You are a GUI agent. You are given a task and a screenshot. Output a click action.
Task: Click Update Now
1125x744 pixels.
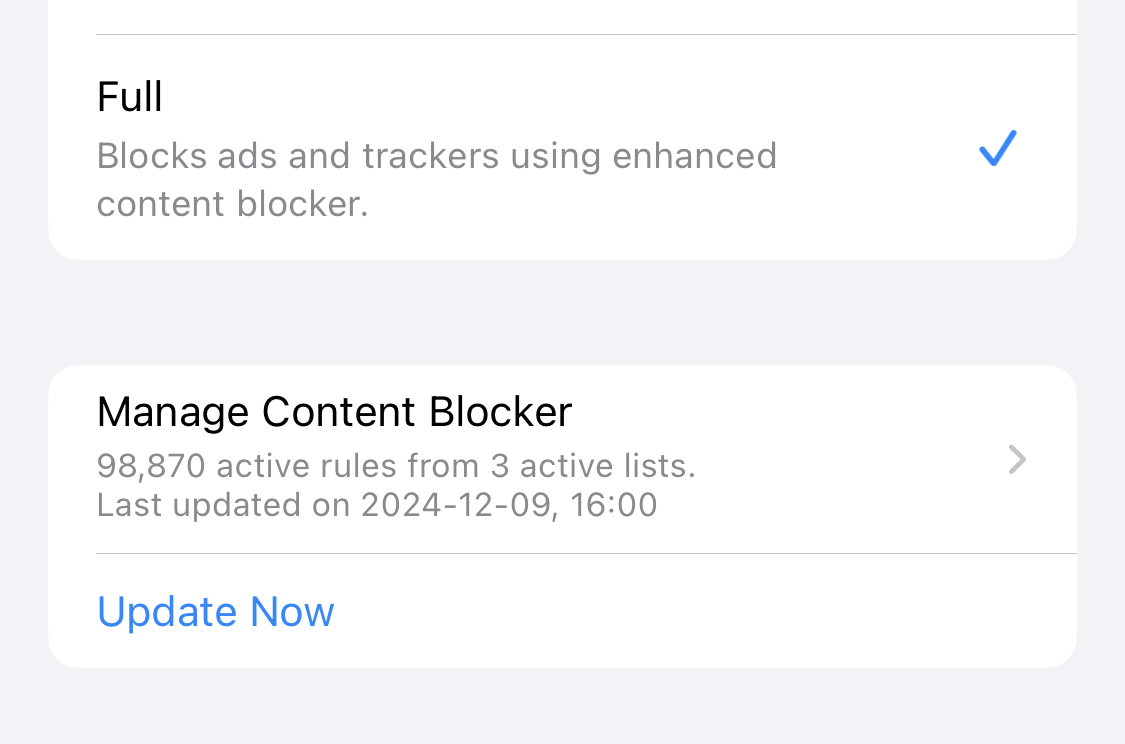tap(216, 612)
